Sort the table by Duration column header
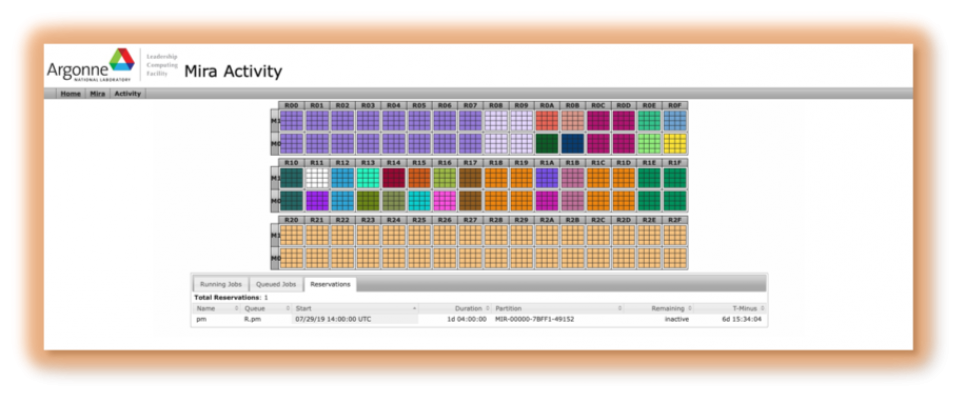The width and height of the screenshot is (965, 403). click(470, 308)
